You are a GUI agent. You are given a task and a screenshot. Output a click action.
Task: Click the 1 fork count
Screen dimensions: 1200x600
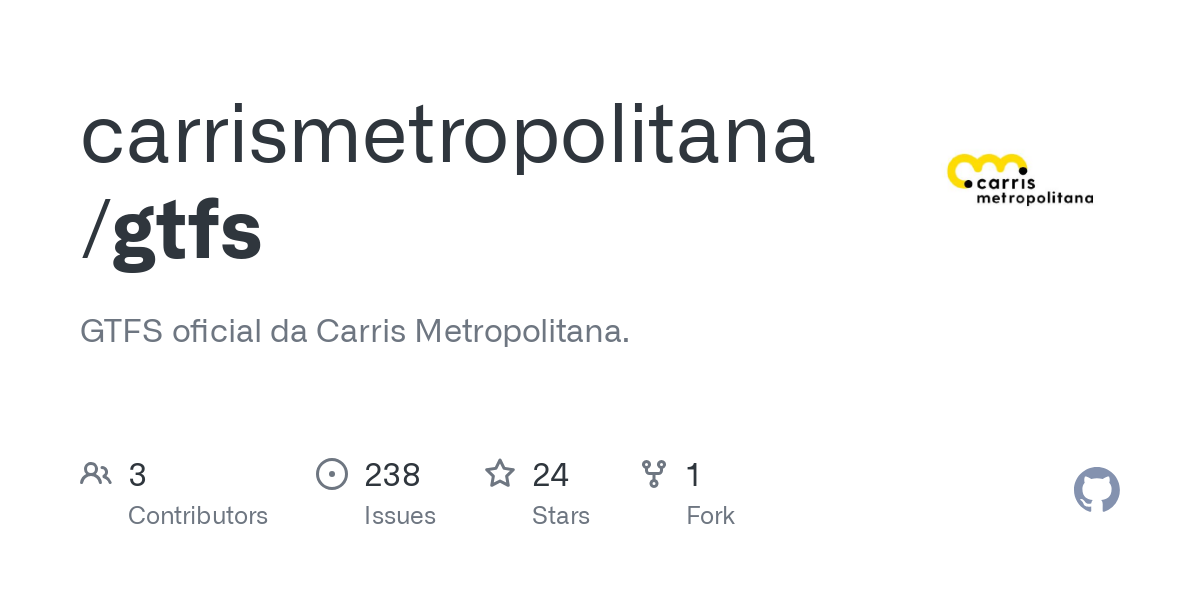[x=693, y=475]
